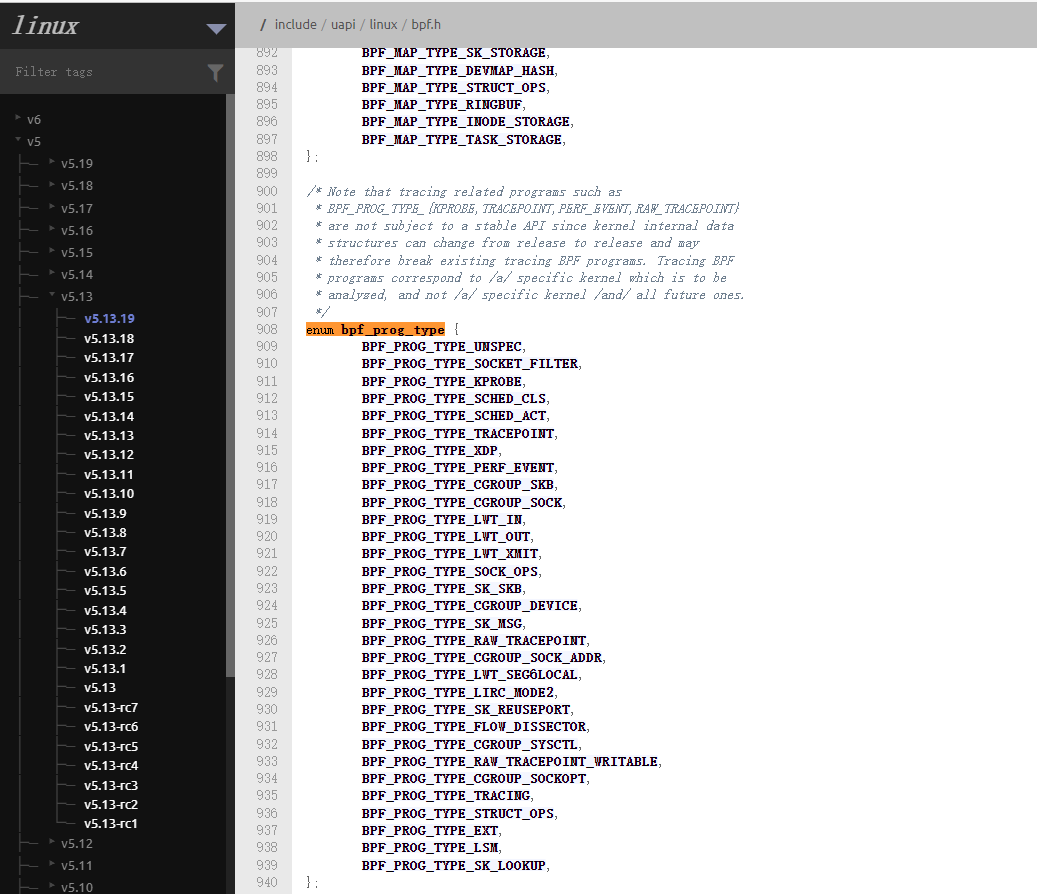Click the BPF_MAP_TYPE_TASK_STORAGE identifier

(462, 140)
